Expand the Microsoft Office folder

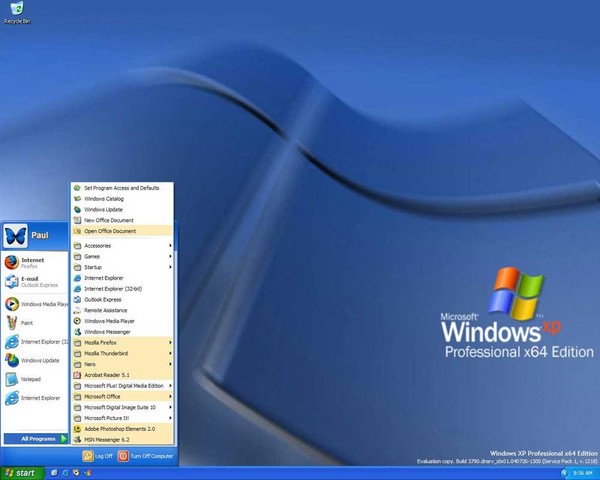pos(122,397)
